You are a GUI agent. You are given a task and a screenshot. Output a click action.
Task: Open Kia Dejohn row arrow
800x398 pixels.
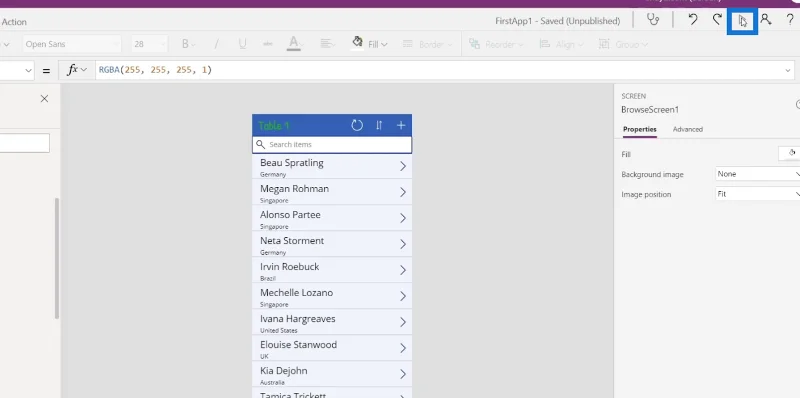click(403, 375)
